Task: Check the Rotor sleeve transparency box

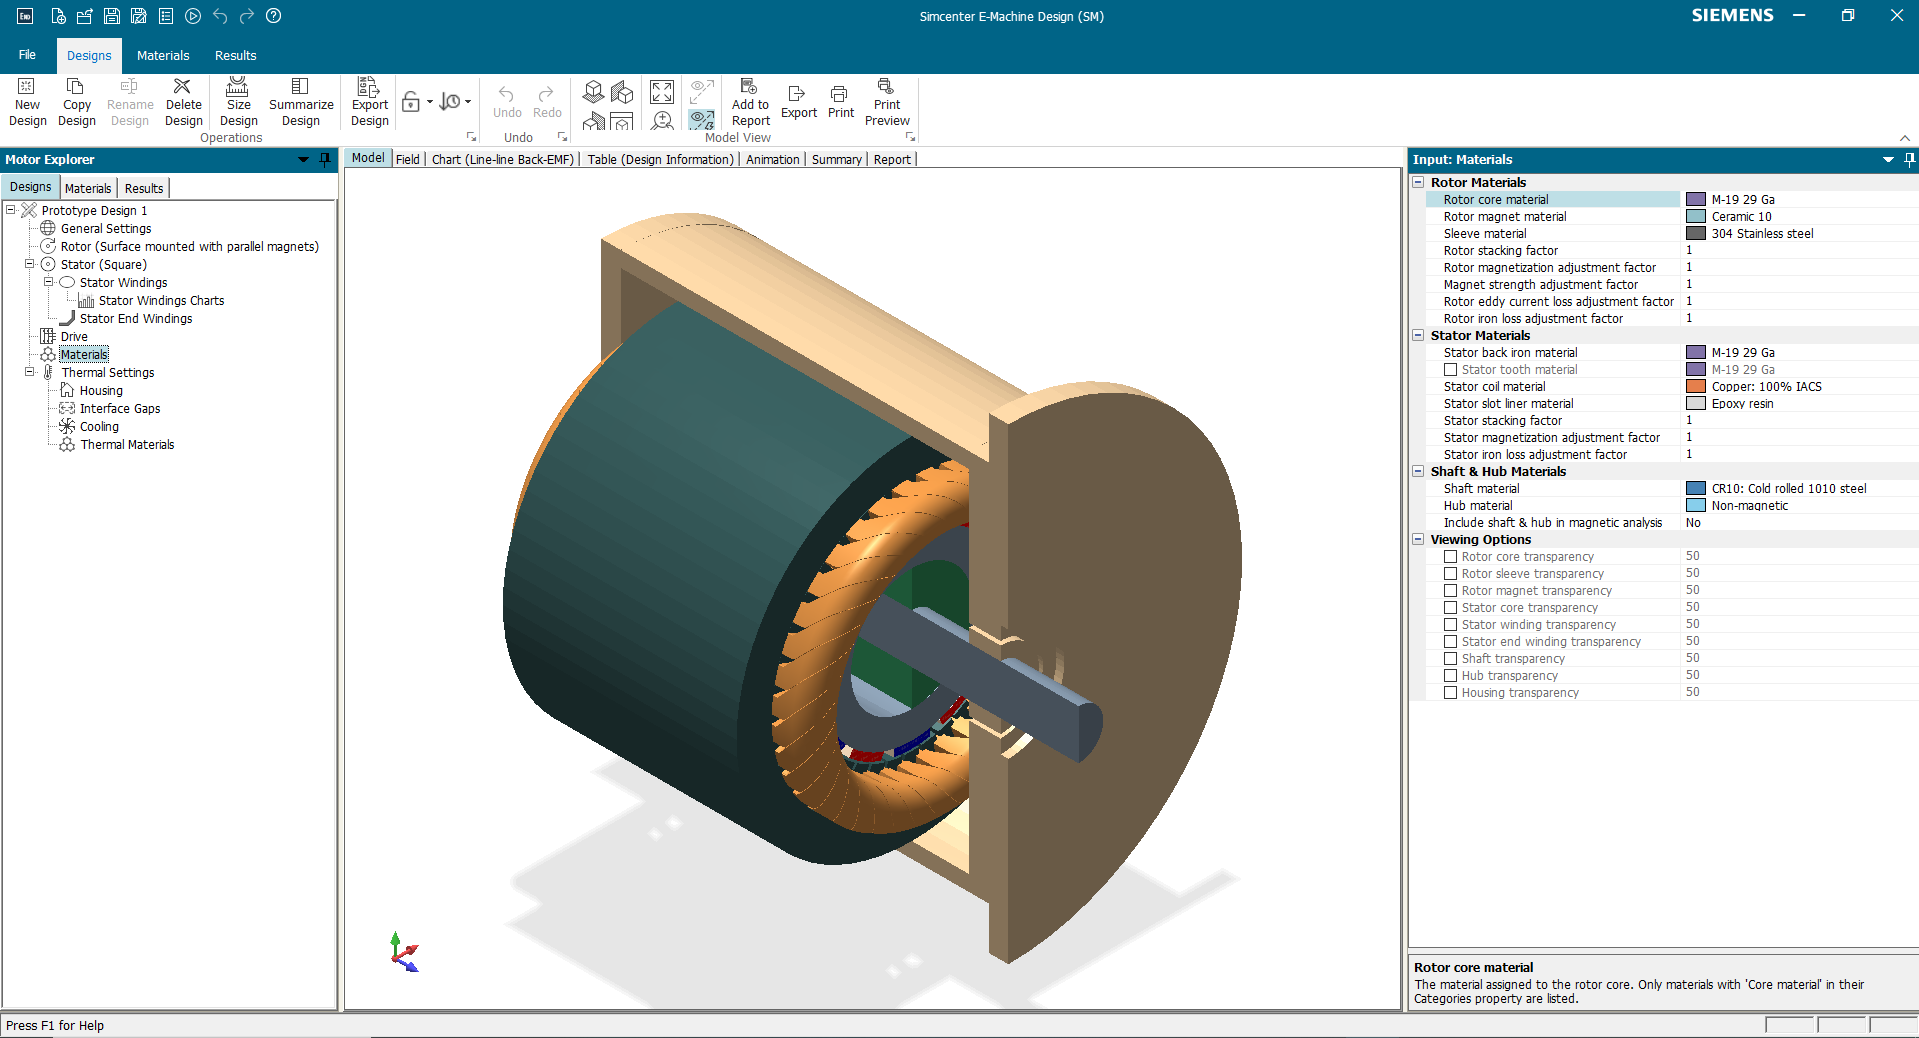Action: point(1450,574)
